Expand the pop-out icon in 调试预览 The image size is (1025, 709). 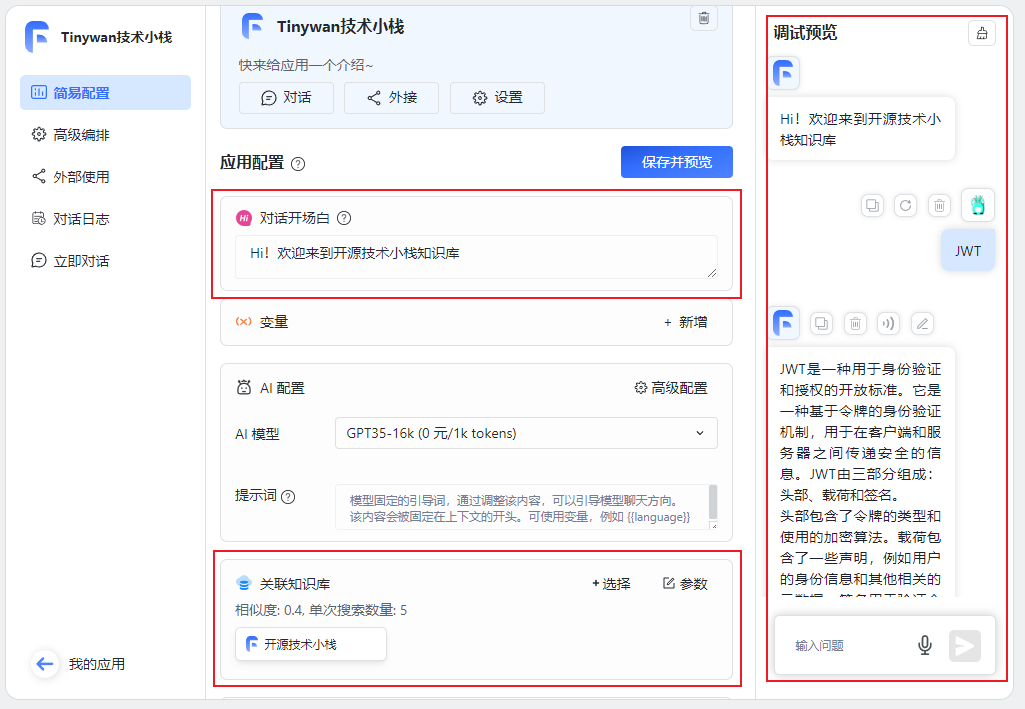981,33
